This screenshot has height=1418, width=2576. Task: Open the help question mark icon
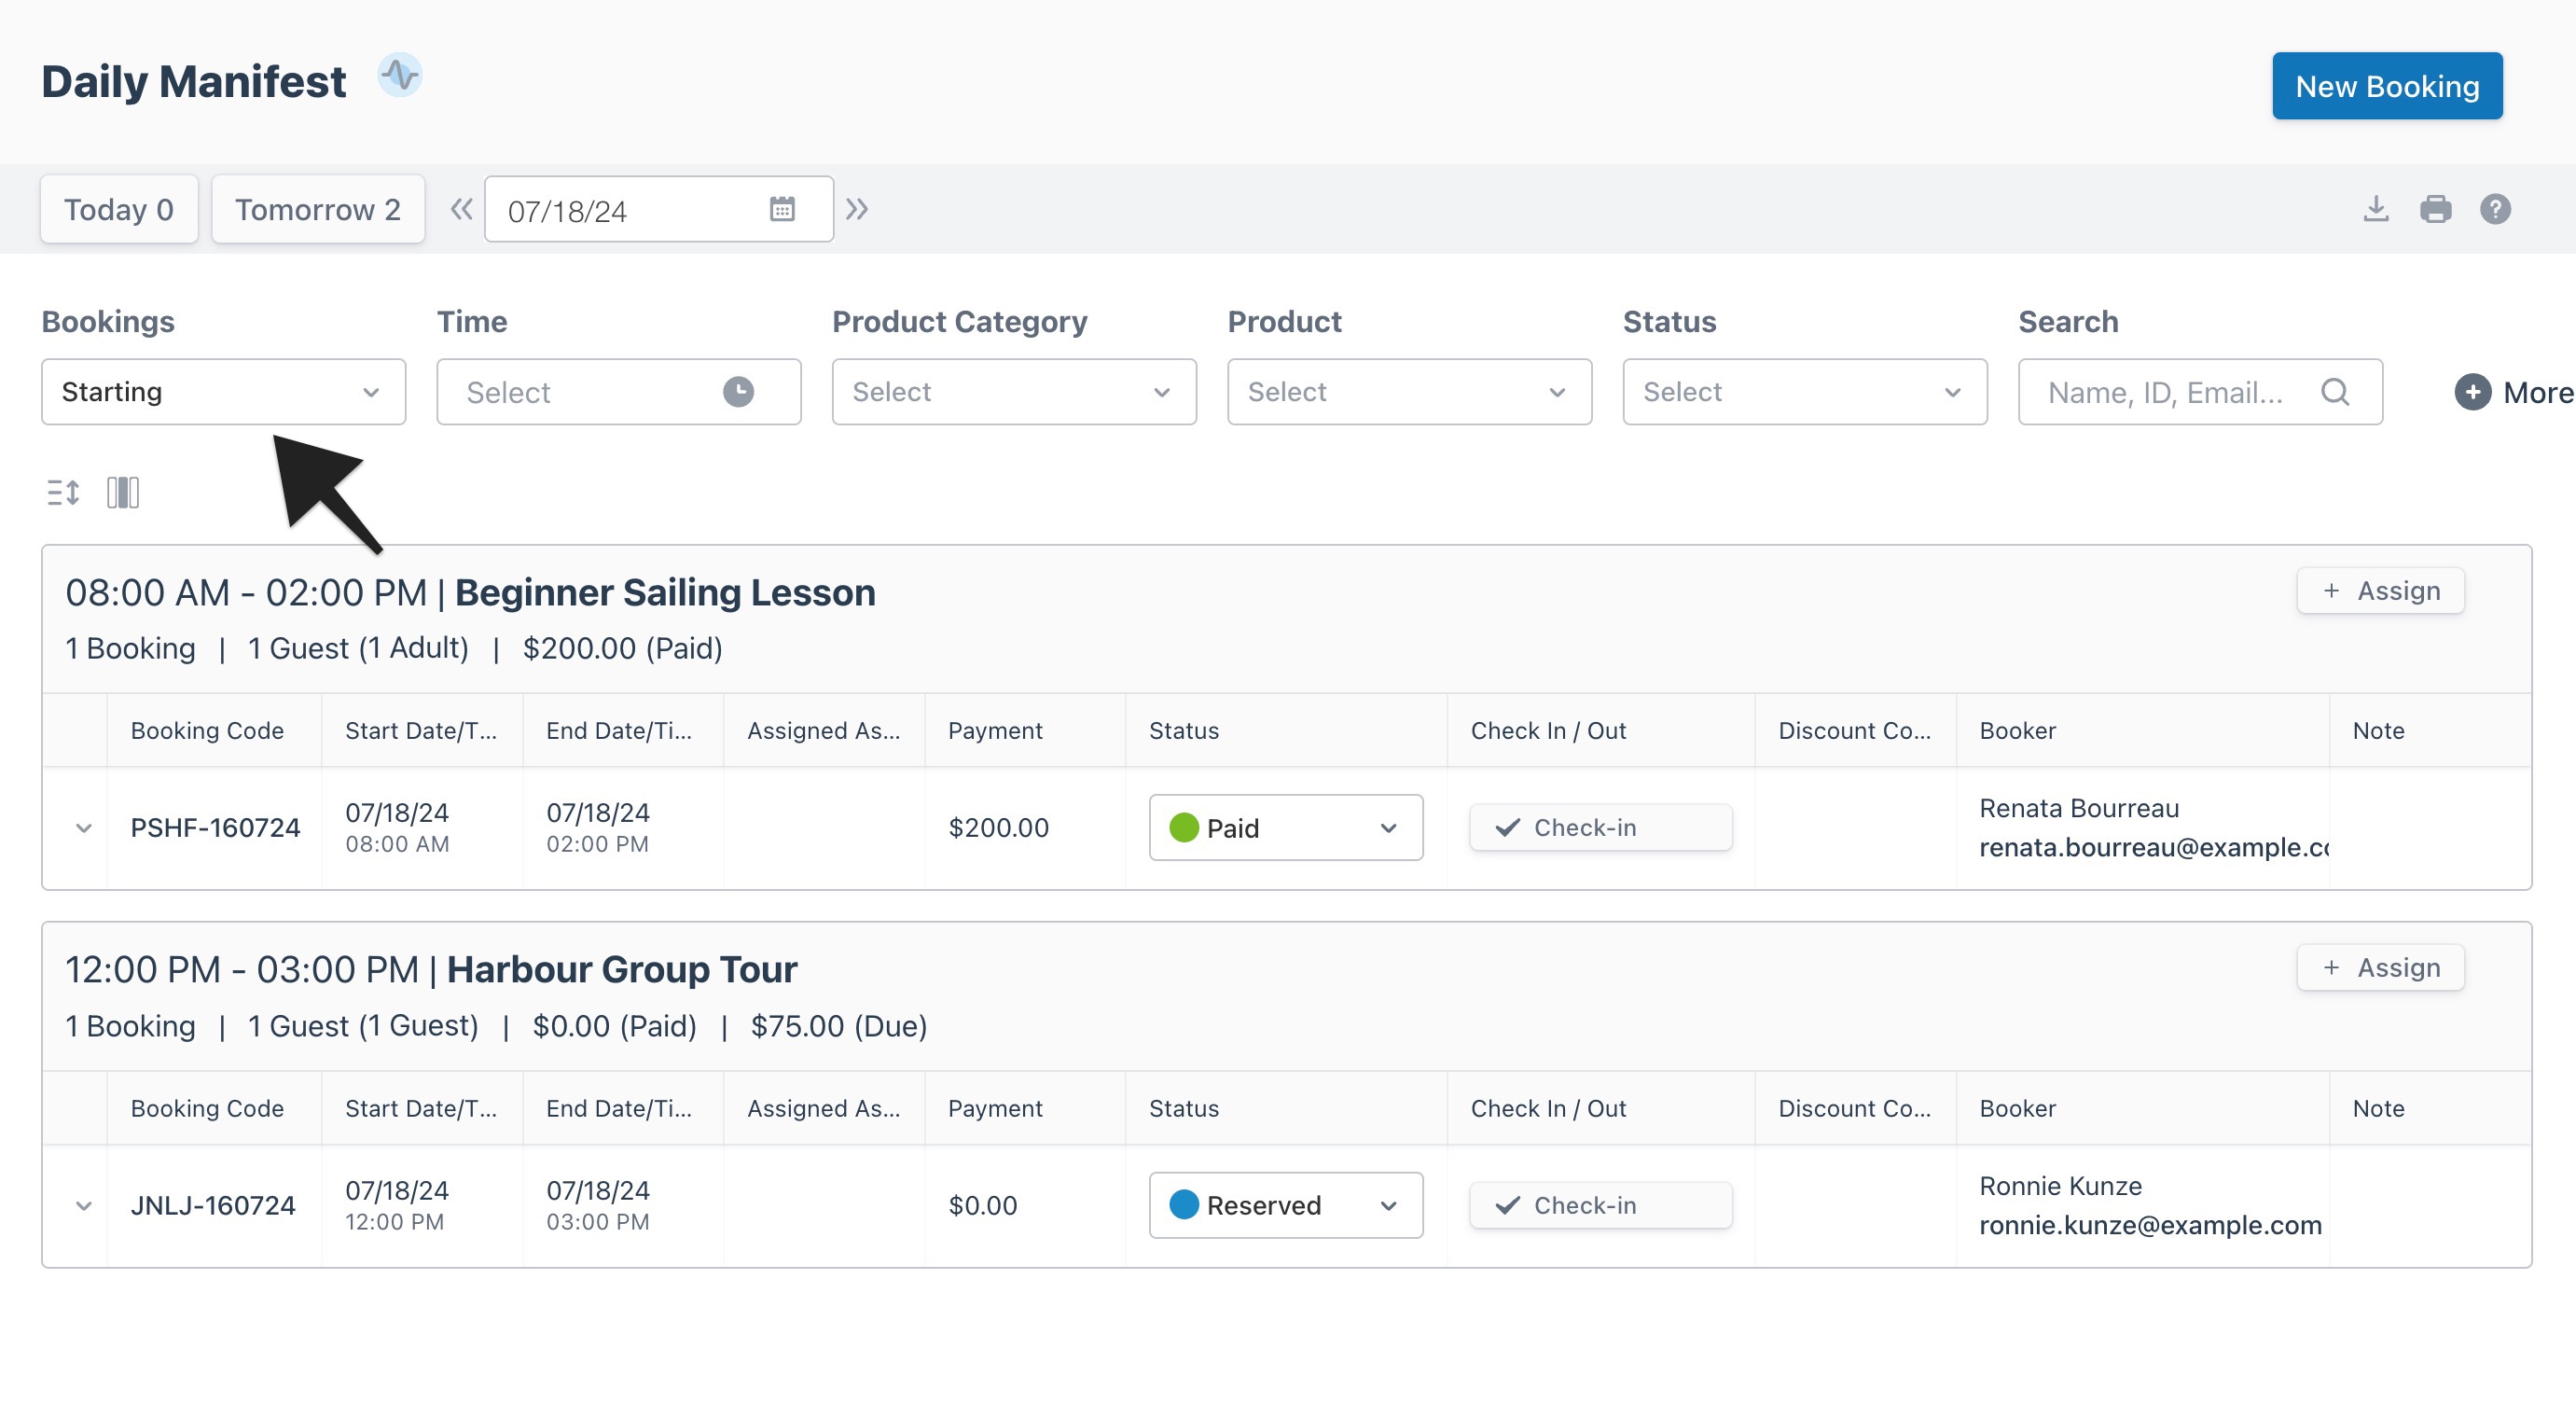(x=2495, y=209)
